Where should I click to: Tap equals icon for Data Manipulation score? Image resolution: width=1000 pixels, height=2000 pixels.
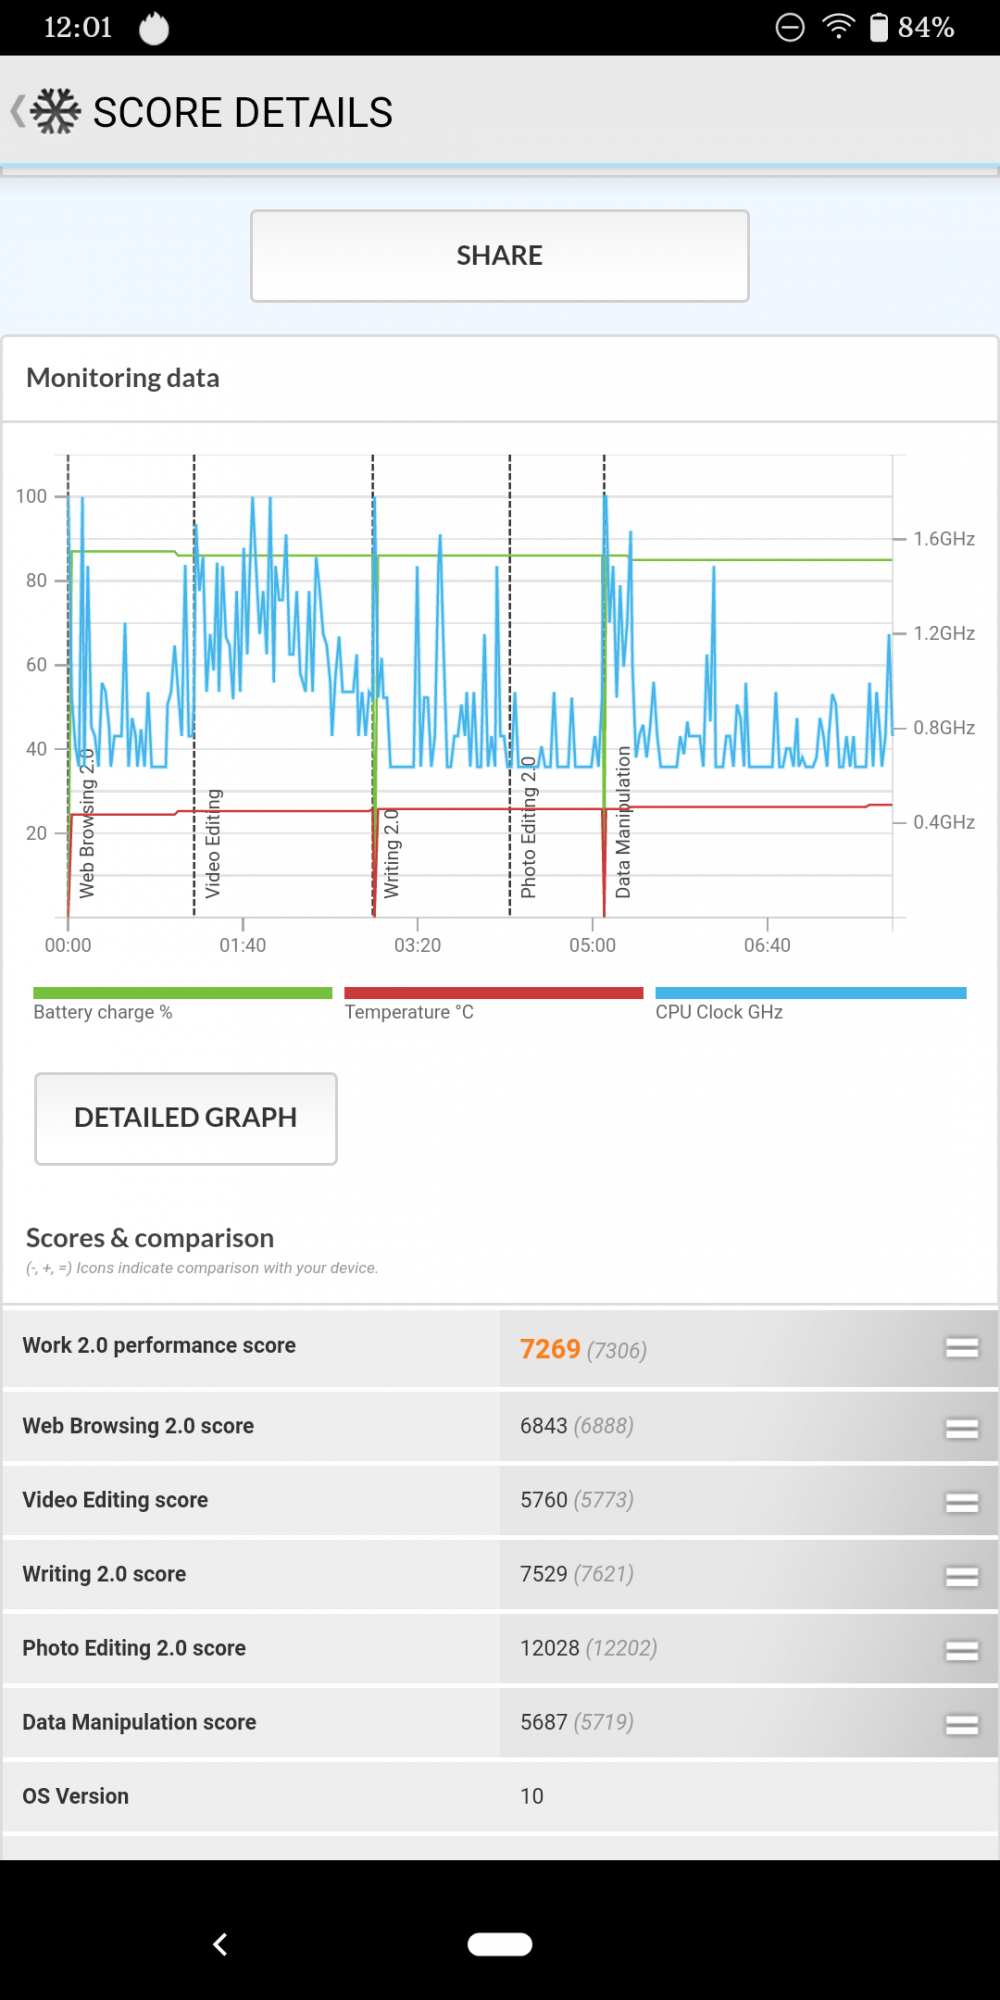[x=961, y=1724]
